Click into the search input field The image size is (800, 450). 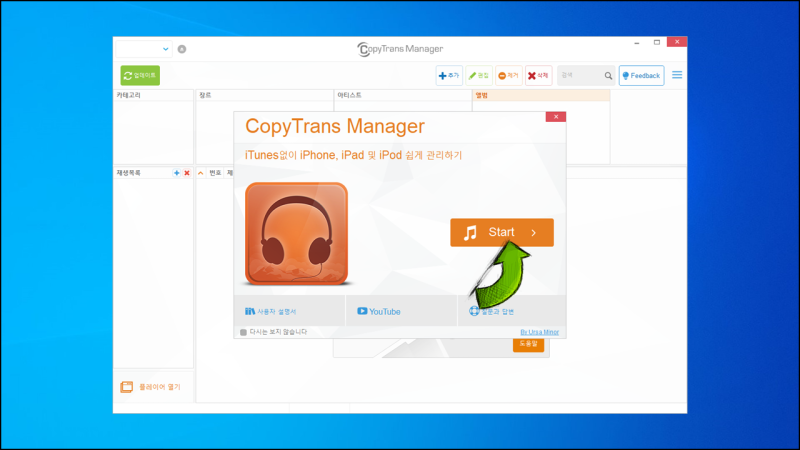click(x=581, y=76)
